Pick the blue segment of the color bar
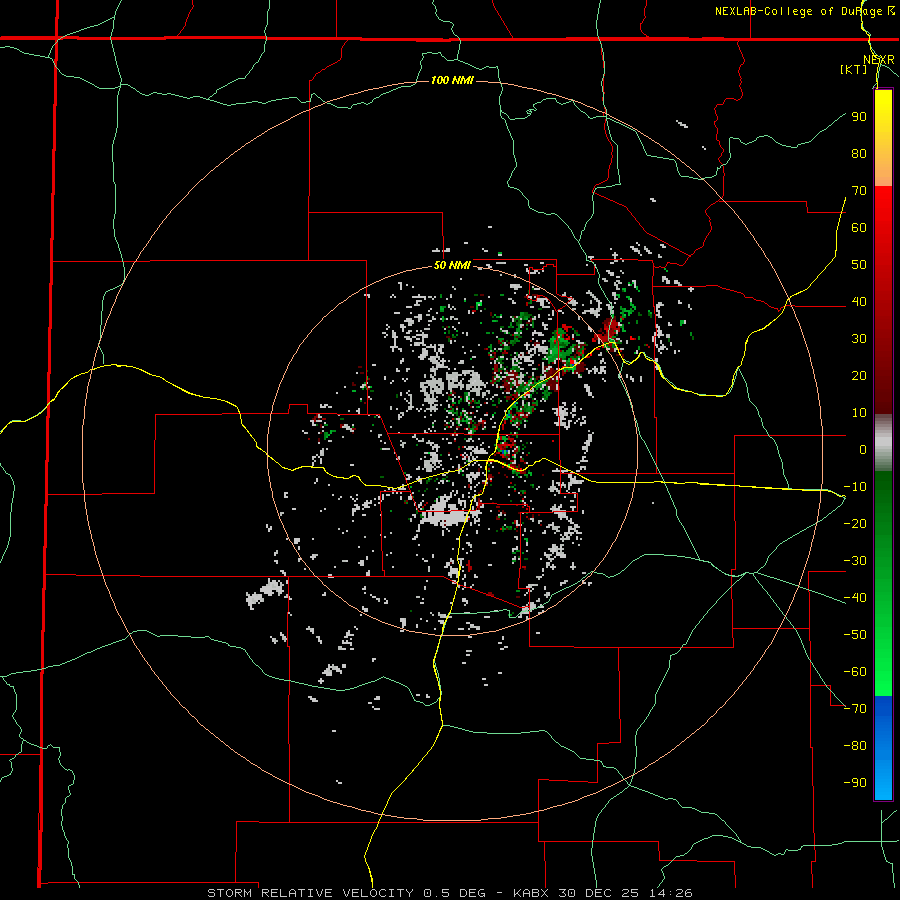 click(883, 747)
